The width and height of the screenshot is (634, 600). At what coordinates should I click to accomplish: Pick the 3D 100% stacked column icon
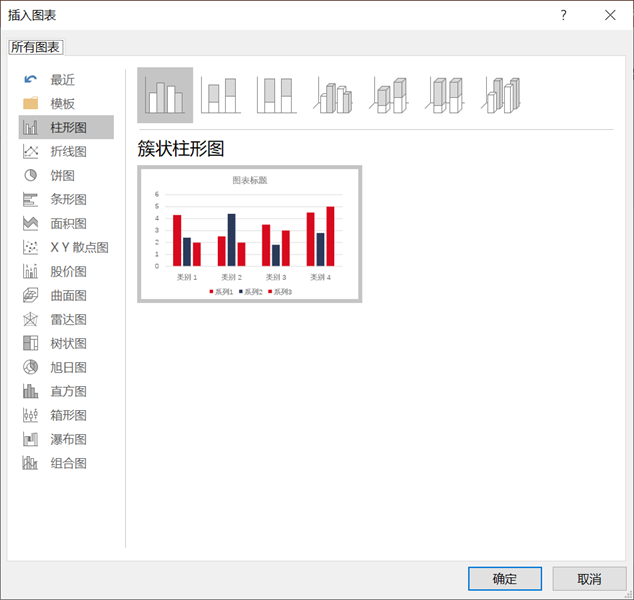pos(445,95)
